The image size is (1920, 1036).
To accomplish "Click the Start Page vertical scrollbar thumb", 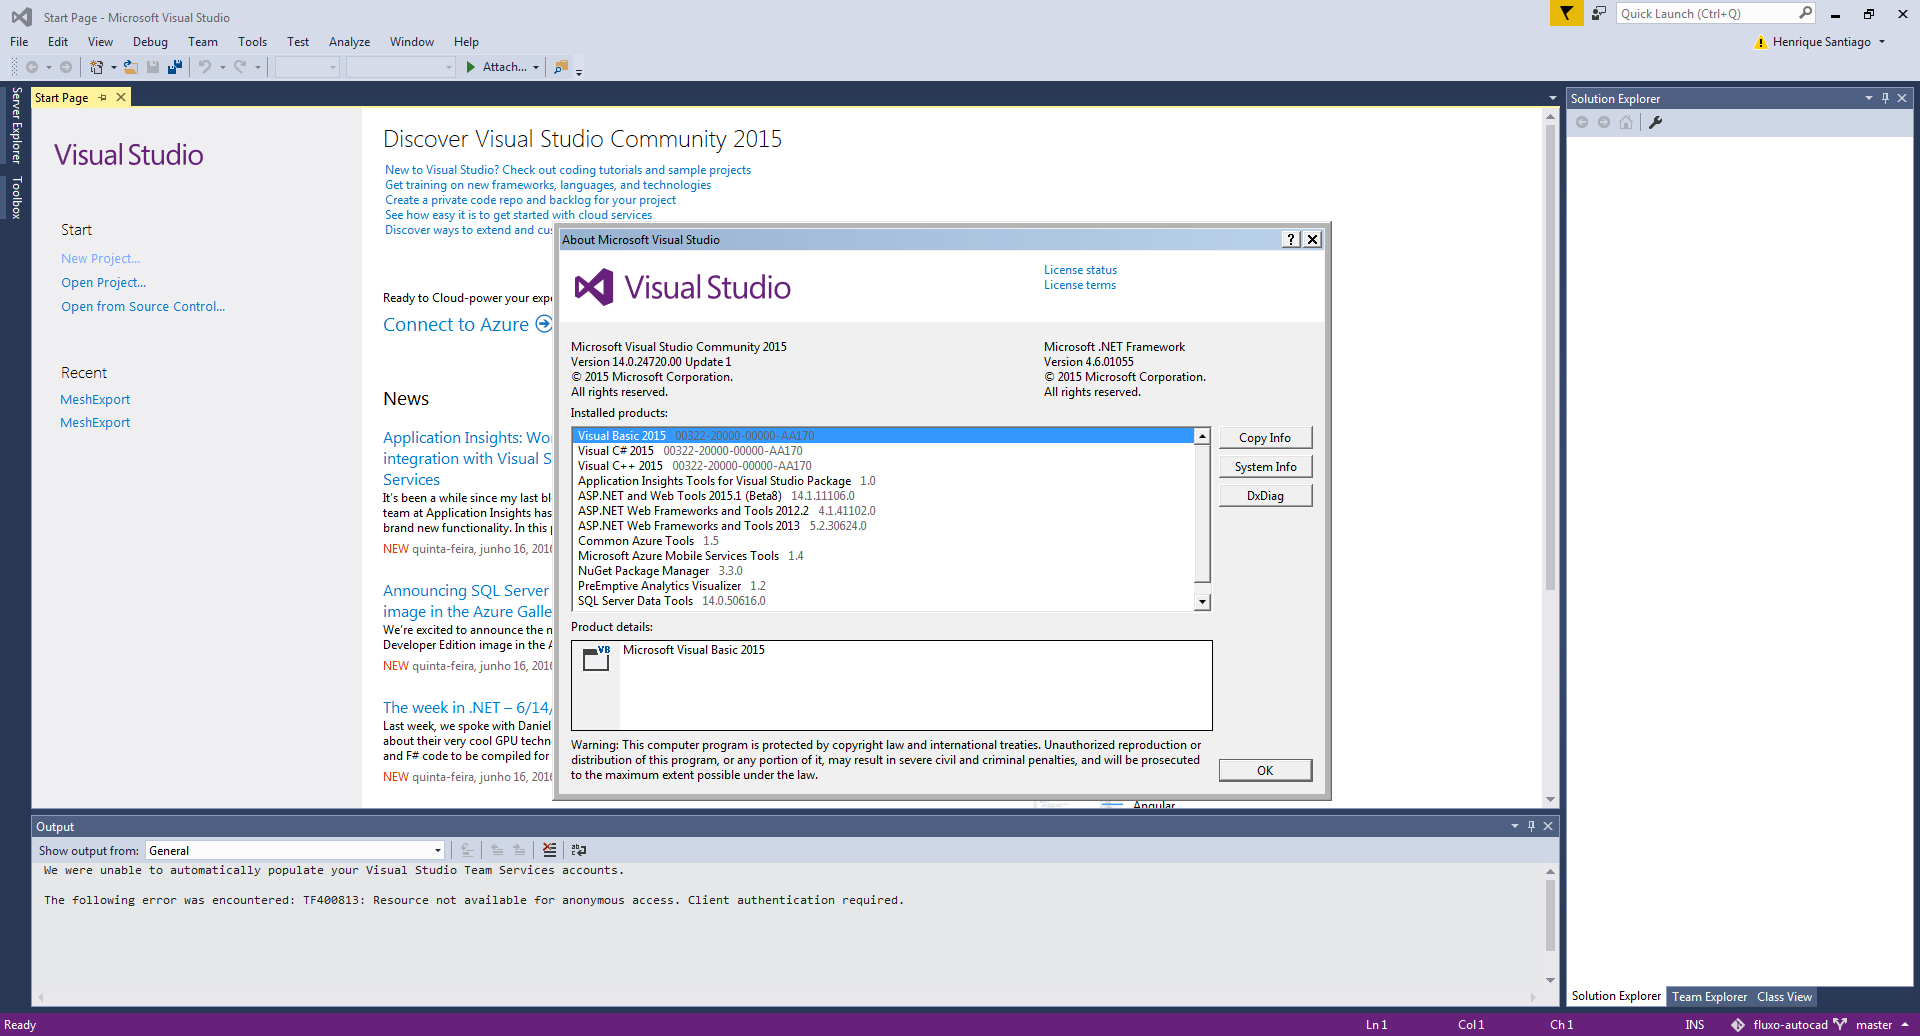I will tap(1550, 356).
